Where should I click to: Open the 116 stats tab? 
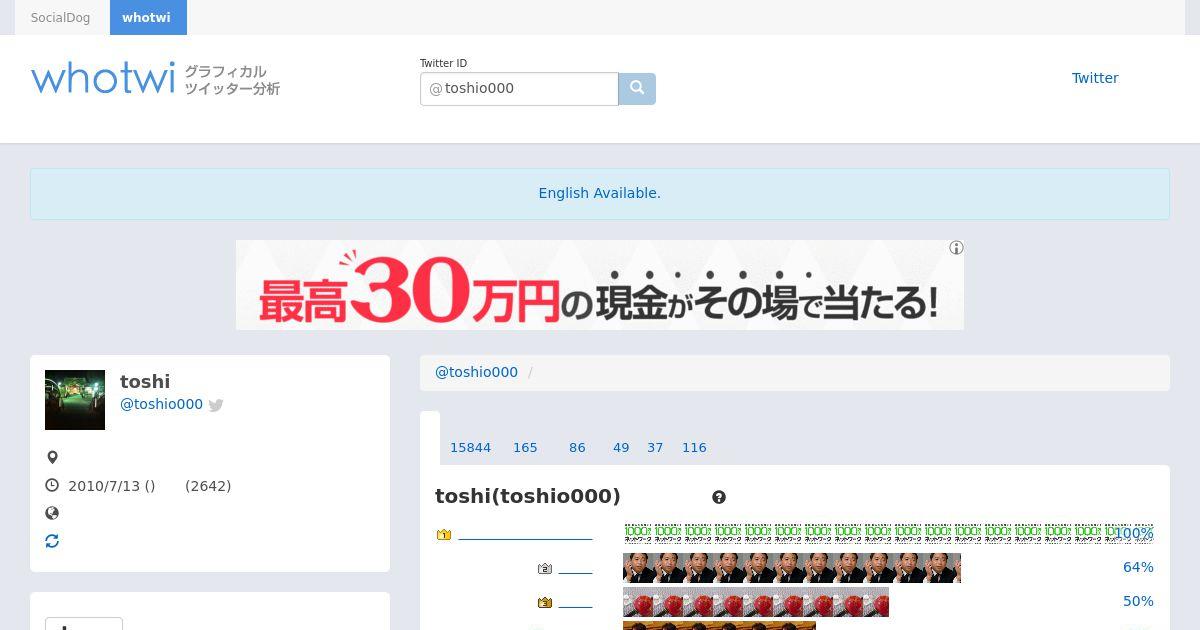coord(694,448)
